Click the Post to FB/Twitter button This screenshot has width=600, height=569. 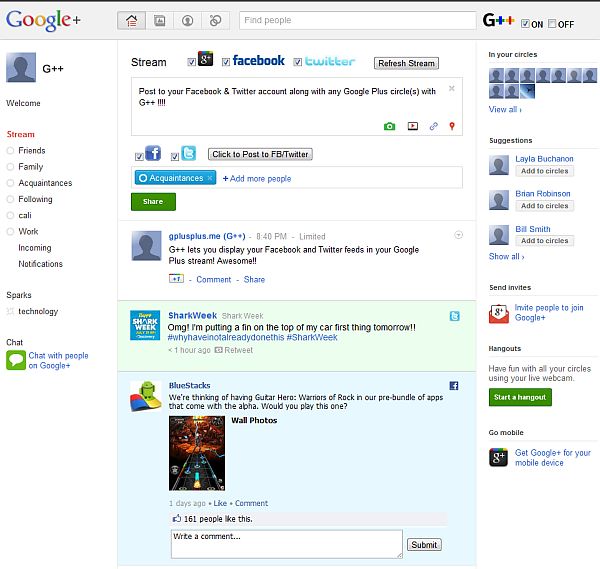coord(260,154)
